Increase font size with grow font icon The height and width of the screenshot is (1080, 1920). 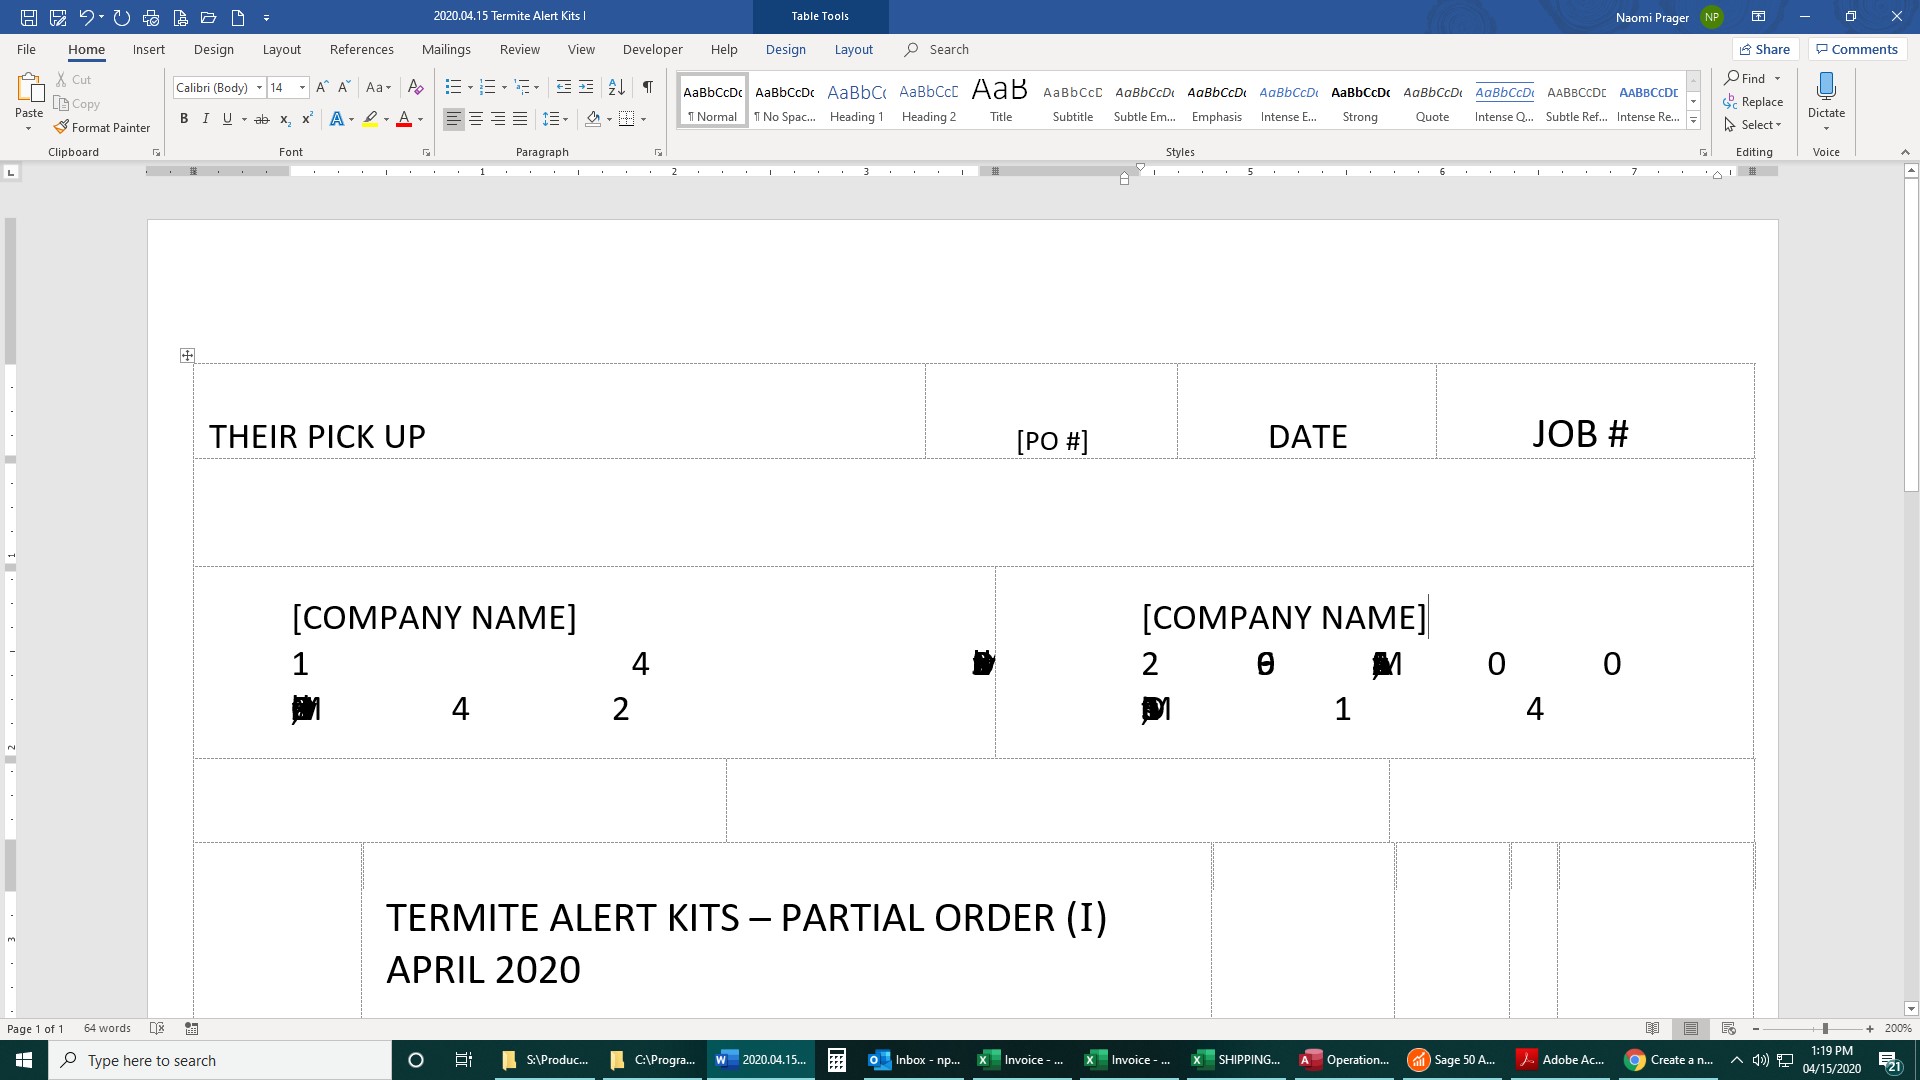322,88
